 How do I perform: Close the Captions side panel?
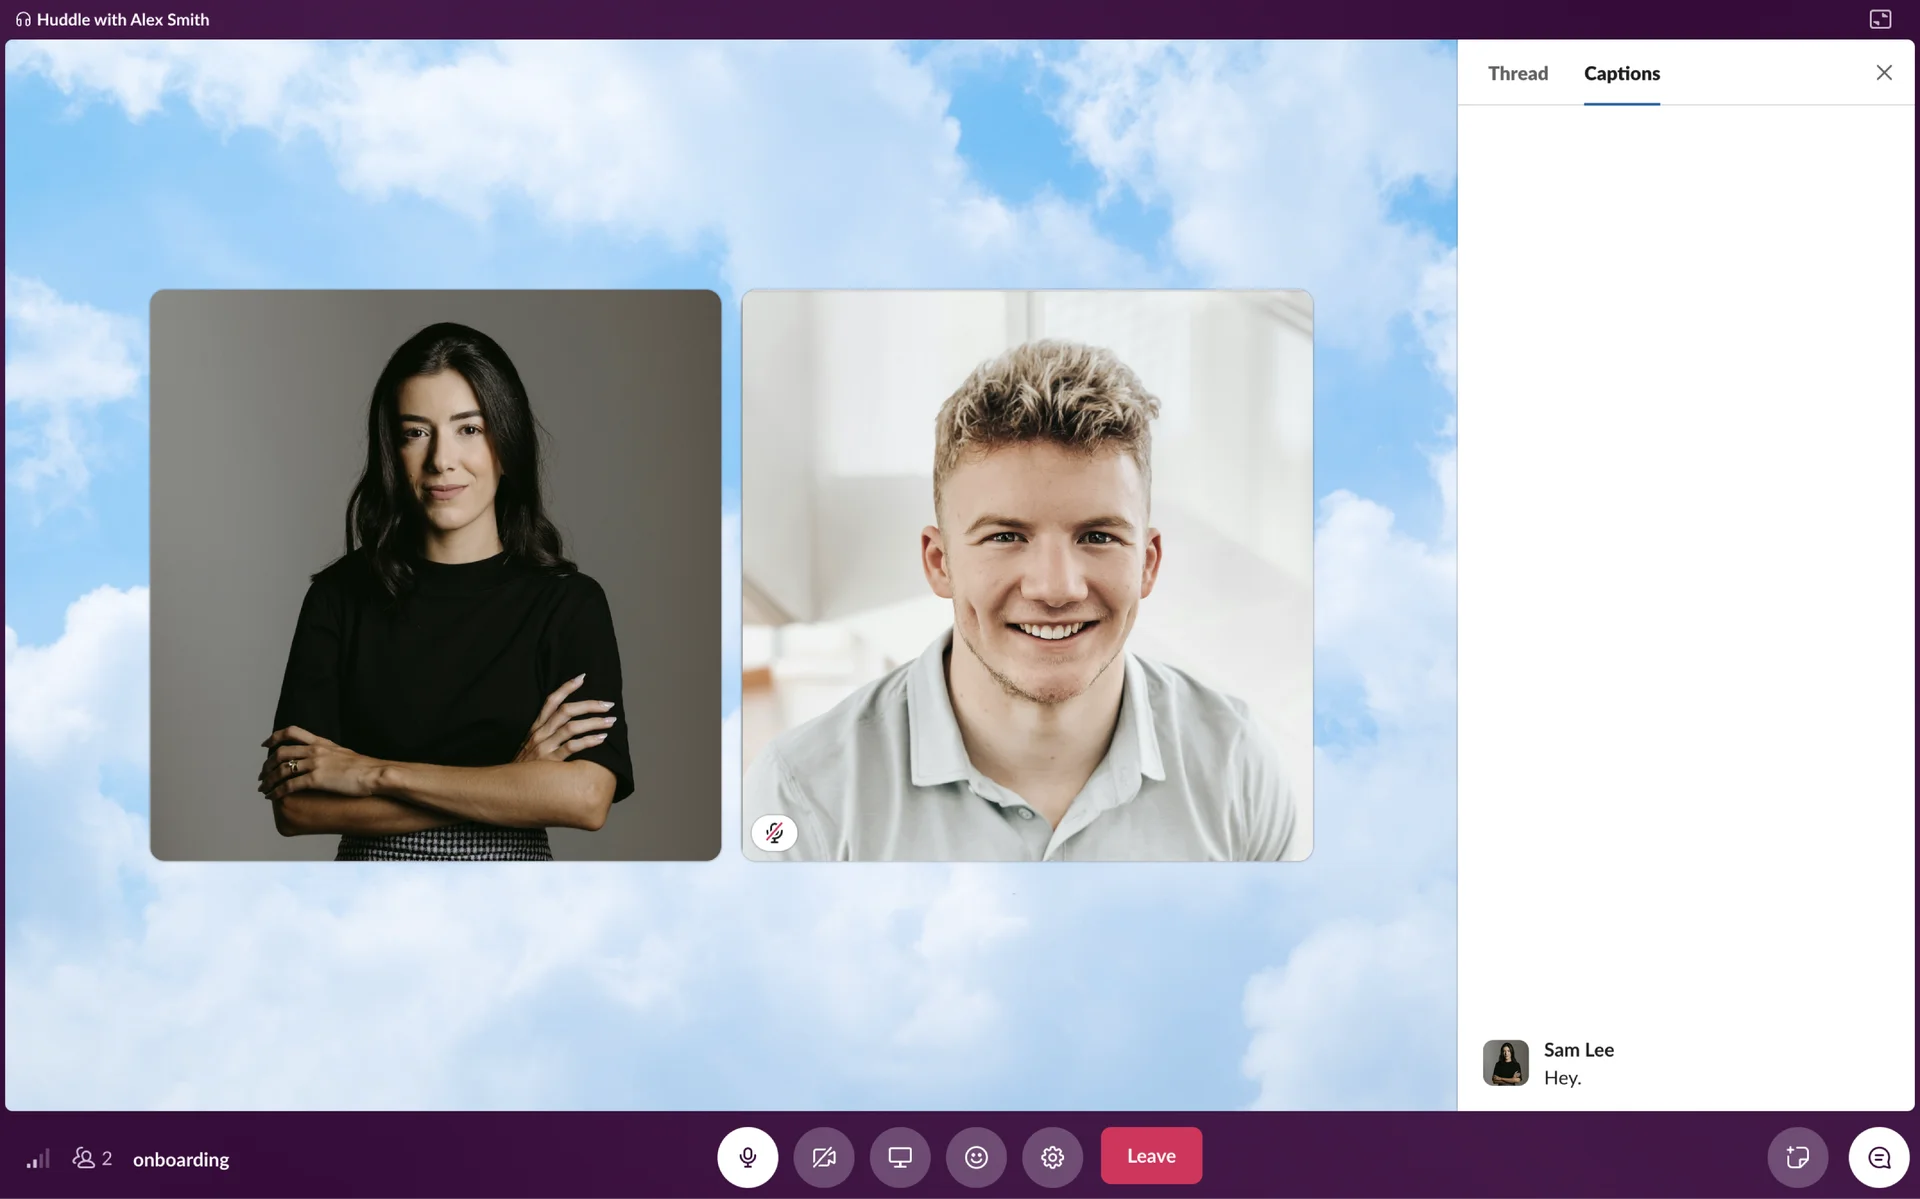pyautogui.click(x=1883, y=72)
